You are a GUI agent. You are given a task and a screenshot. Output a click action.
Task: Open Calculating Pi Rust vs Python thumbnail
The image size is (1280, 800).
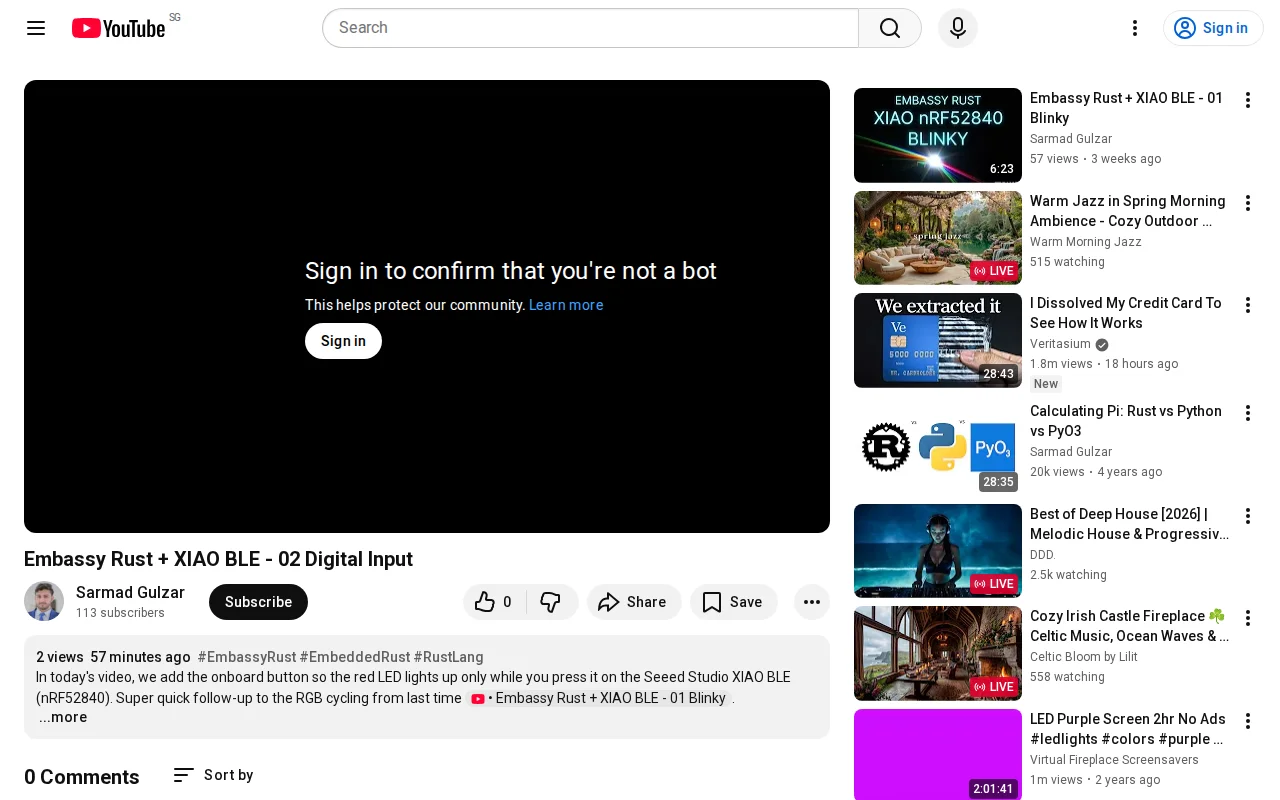coord(938,448)
